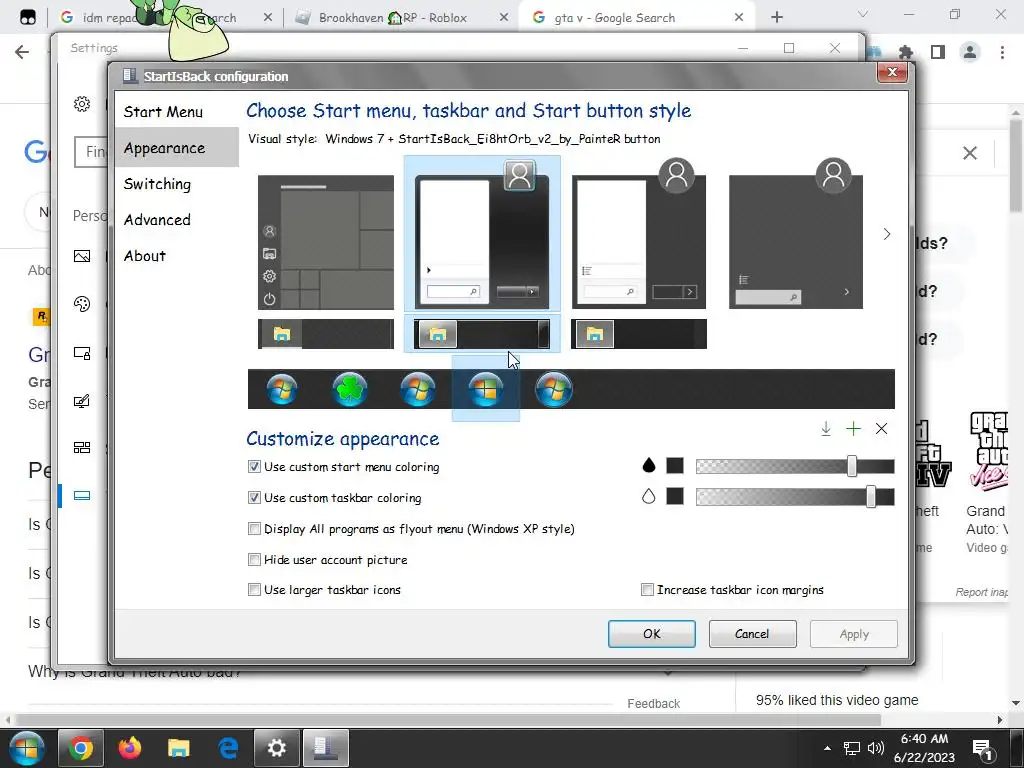The width and height of the screenshot is (1024, 768).
Task: Open Themes icon in Settings sidebar
Action: [82, 401]
